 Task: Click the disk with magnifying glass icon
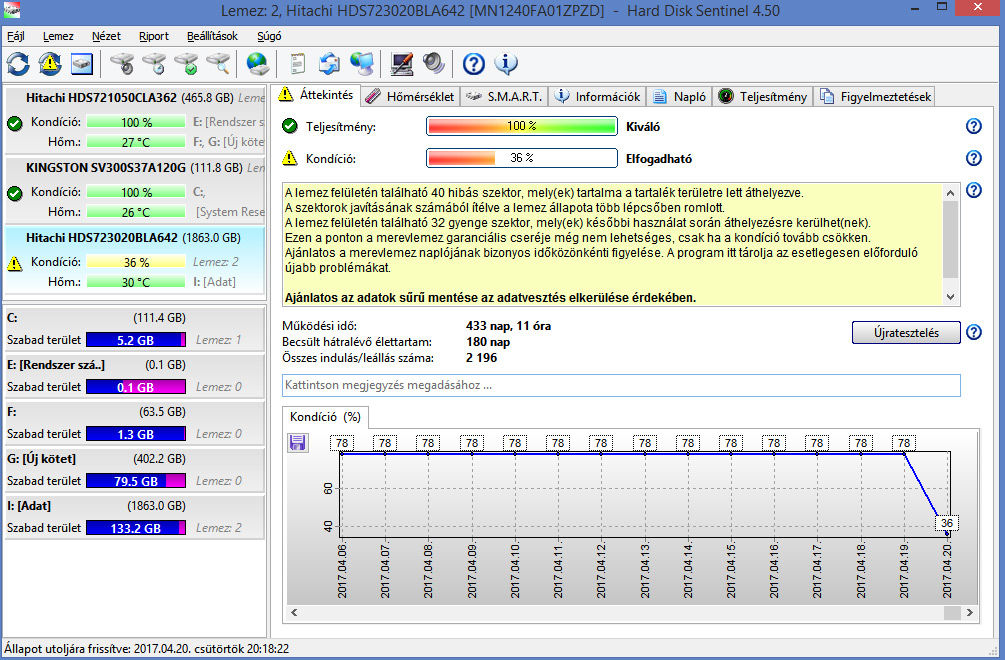coord(218,63)
